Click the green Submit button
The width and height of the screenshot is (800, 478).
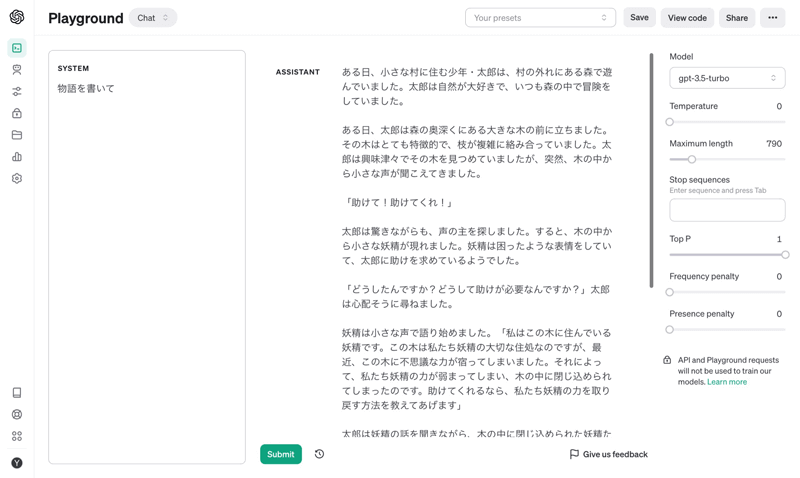coord(281,454)
